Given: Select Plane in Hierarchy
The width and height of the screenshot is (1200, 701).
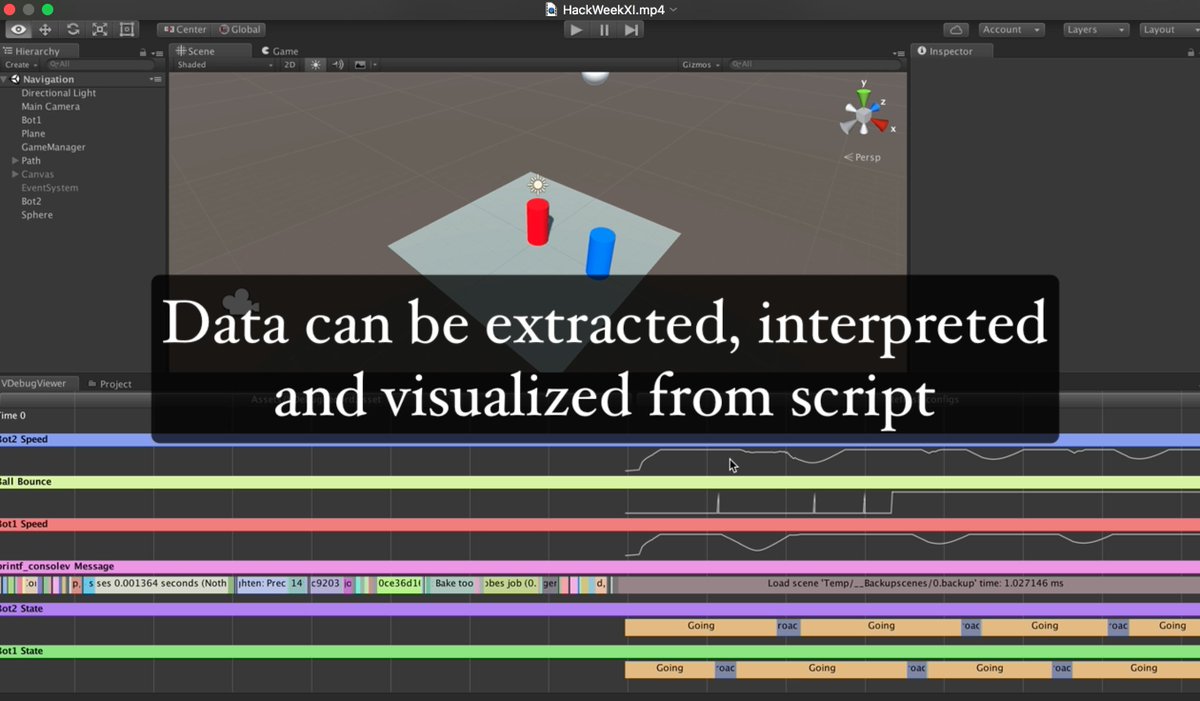Looking at the screenshot, I should 33,133.
